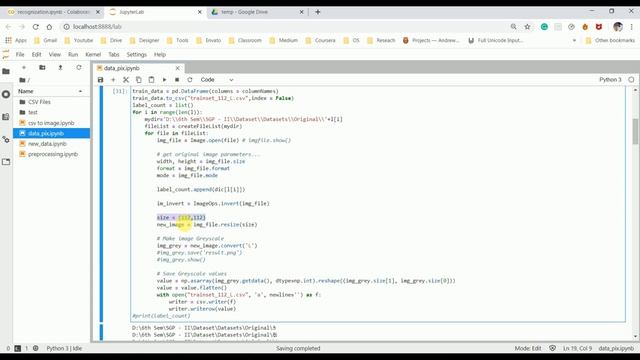
Task: Open the Kernel menu
Action: pyautogui.click(x=93, y=54)
